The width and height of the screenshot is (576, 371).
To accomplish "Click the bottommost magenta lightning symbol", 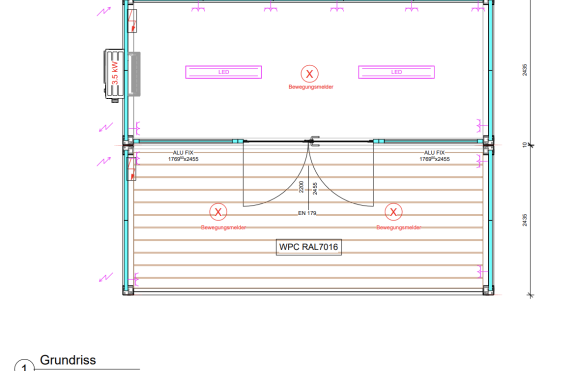I will click(106, 277).
